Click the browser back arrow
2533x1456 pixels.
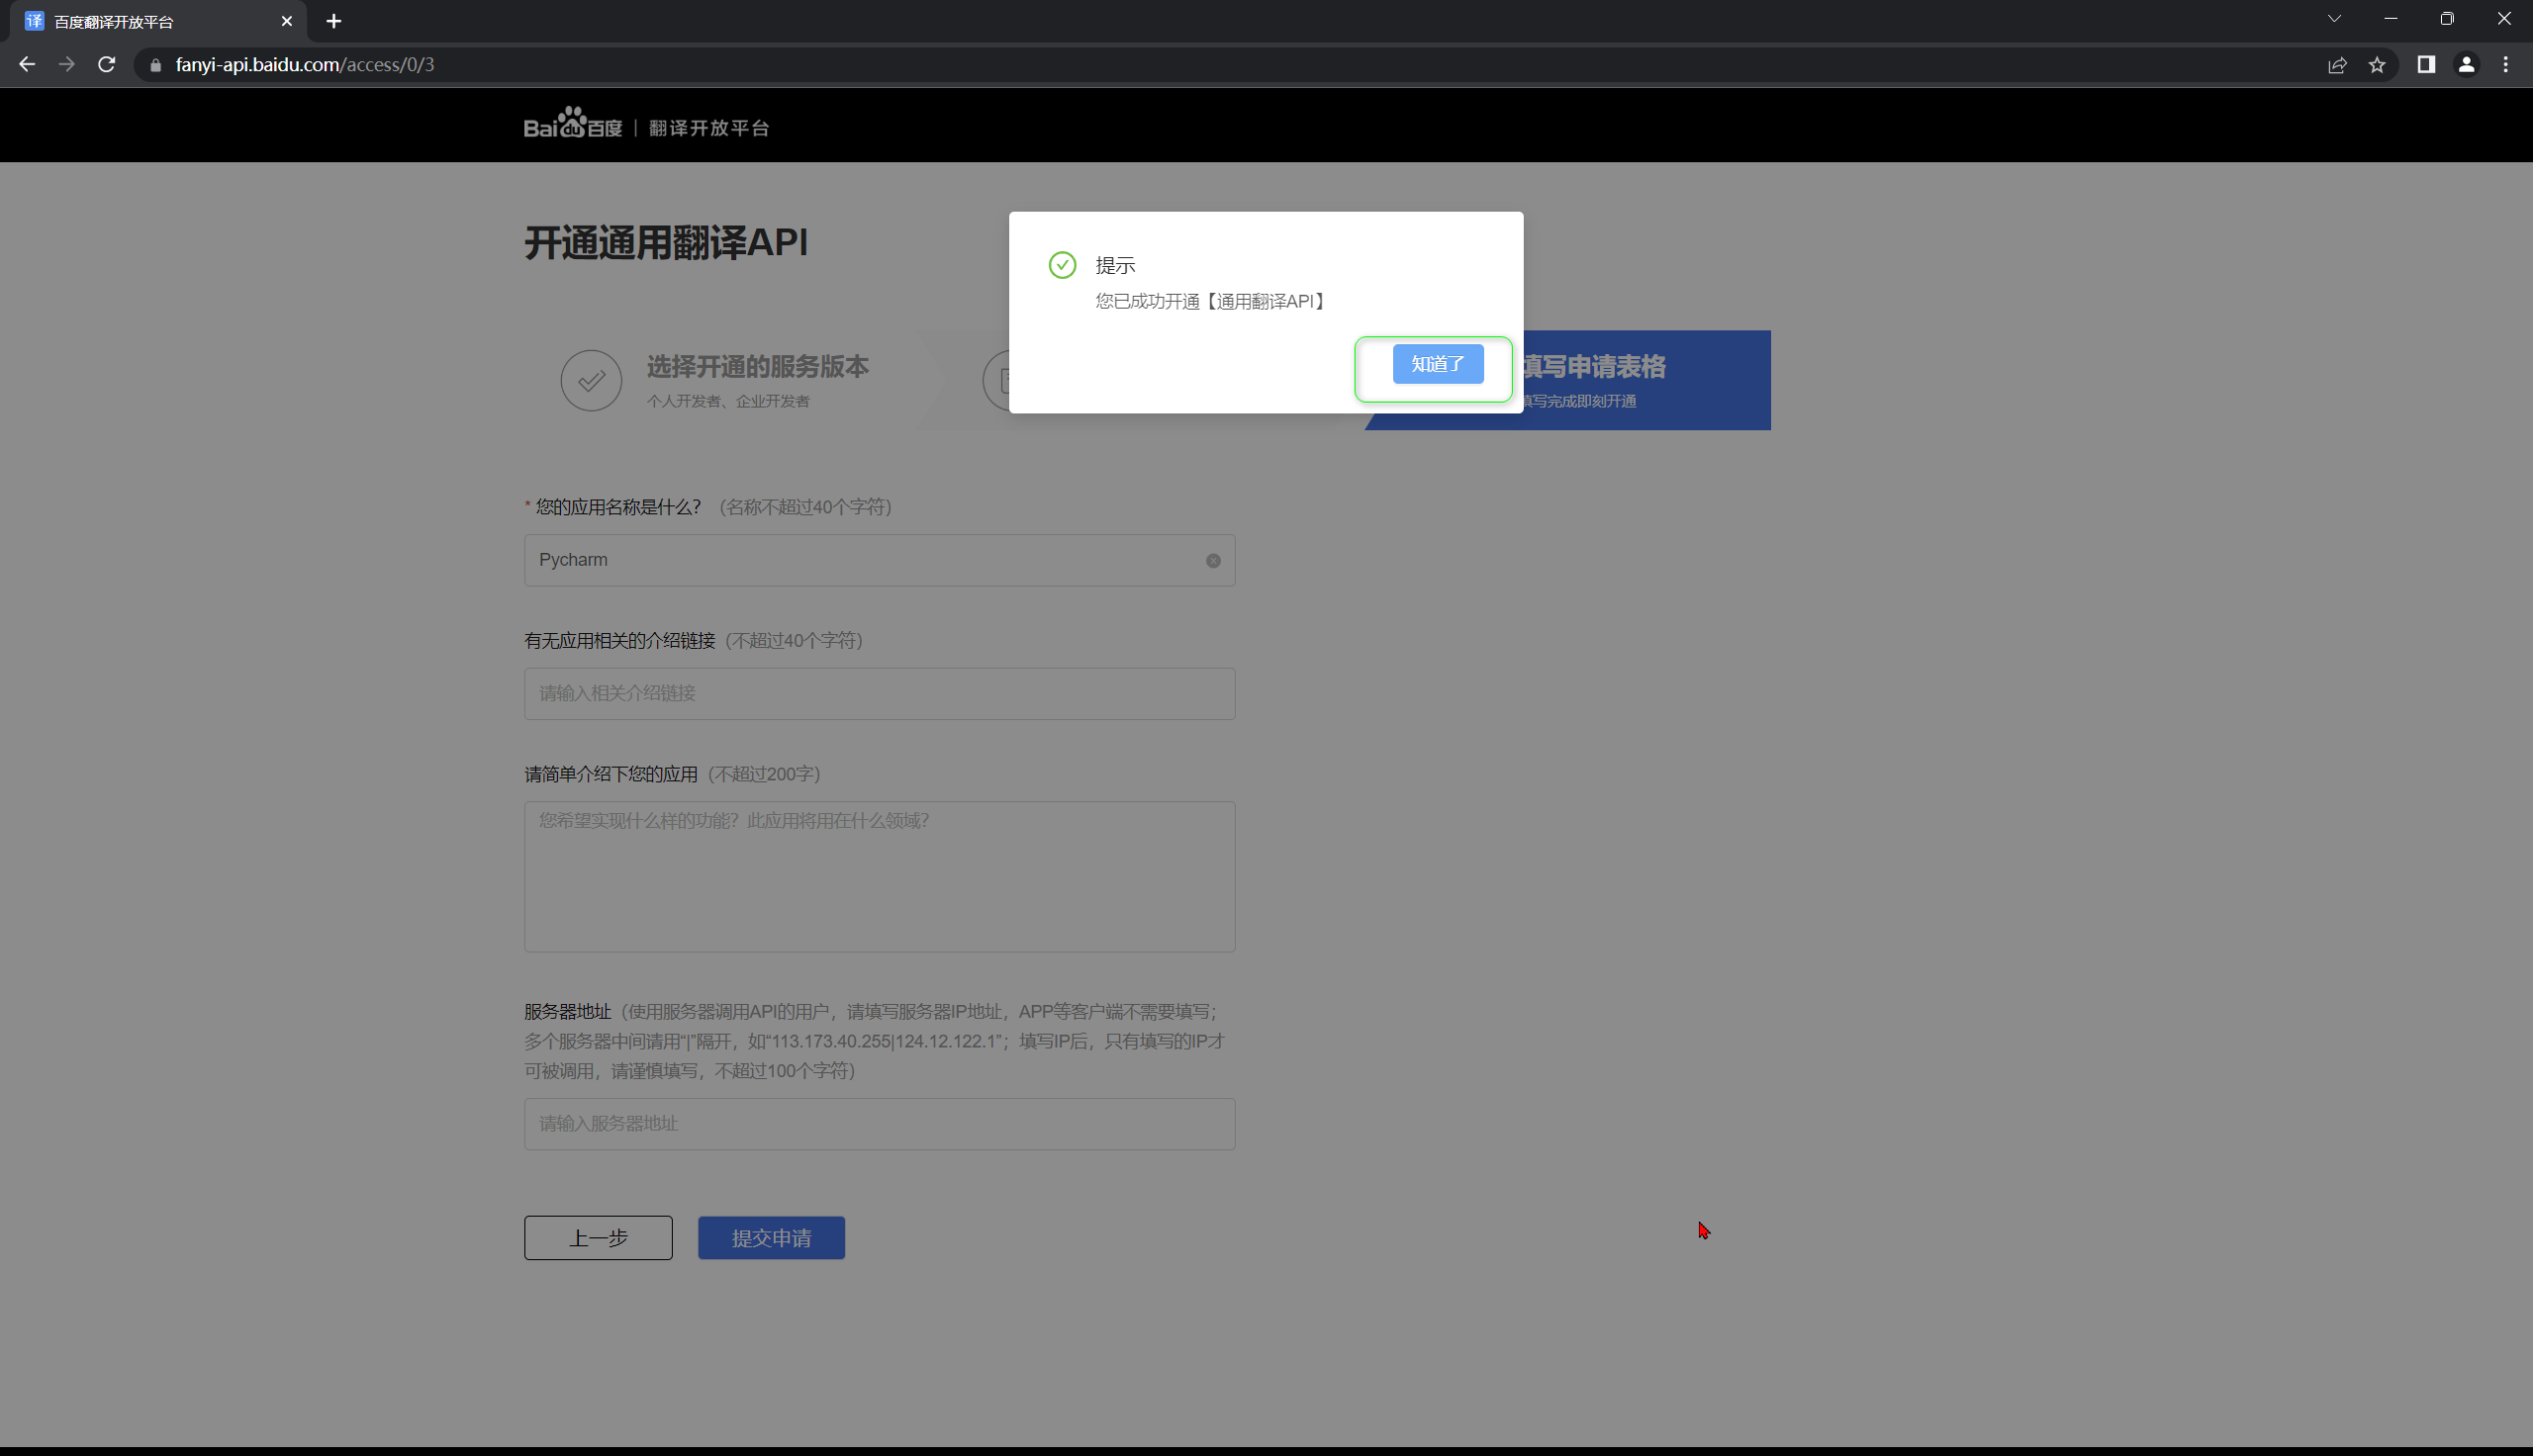click(27, 65)
